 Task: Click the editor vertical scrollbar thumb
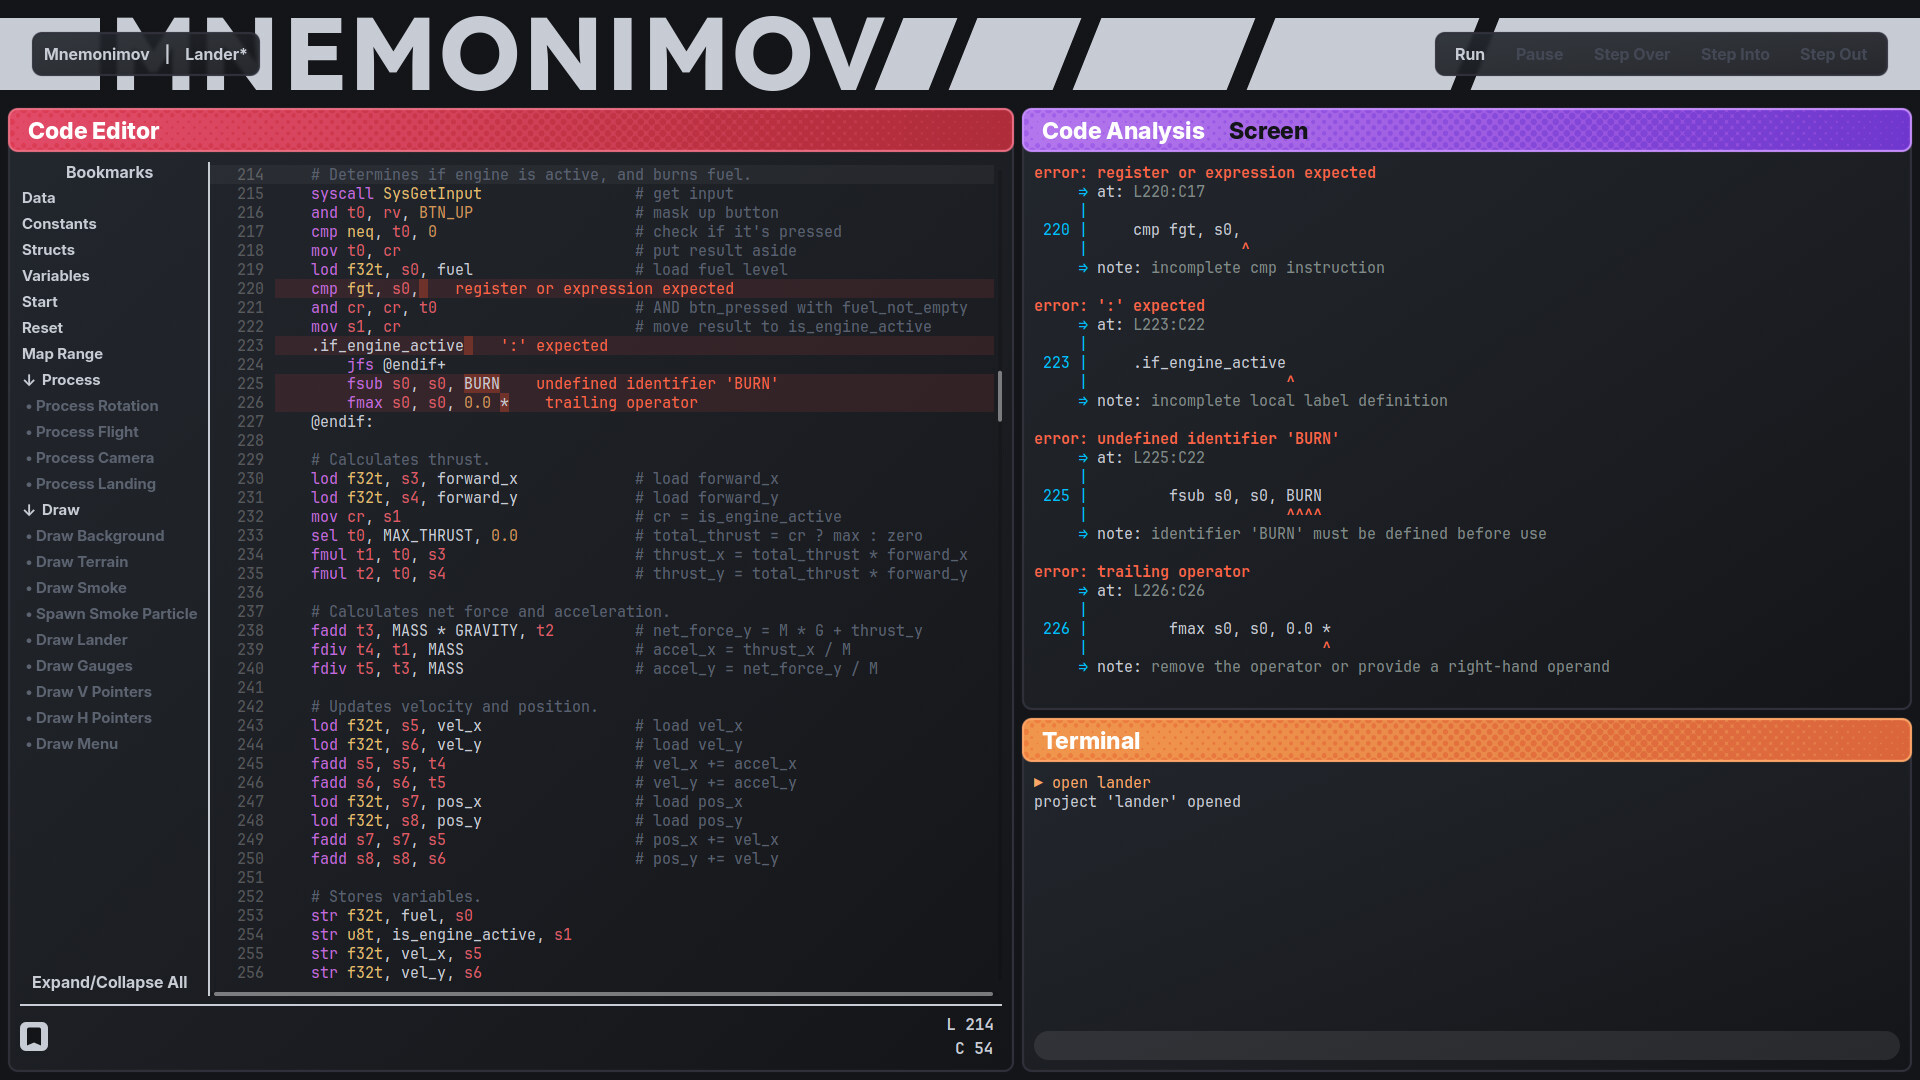click(x=999, y=396)
